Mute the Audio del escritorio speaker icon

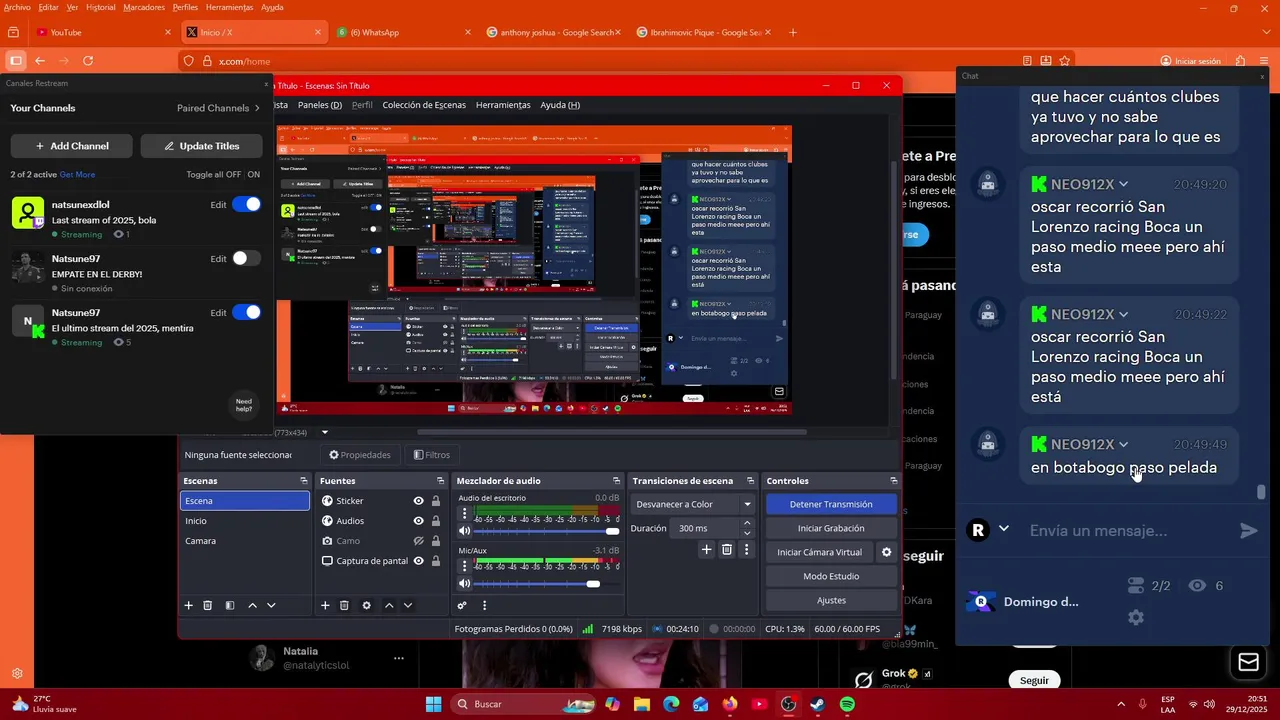pyautogui.click(x=464, y=531)
